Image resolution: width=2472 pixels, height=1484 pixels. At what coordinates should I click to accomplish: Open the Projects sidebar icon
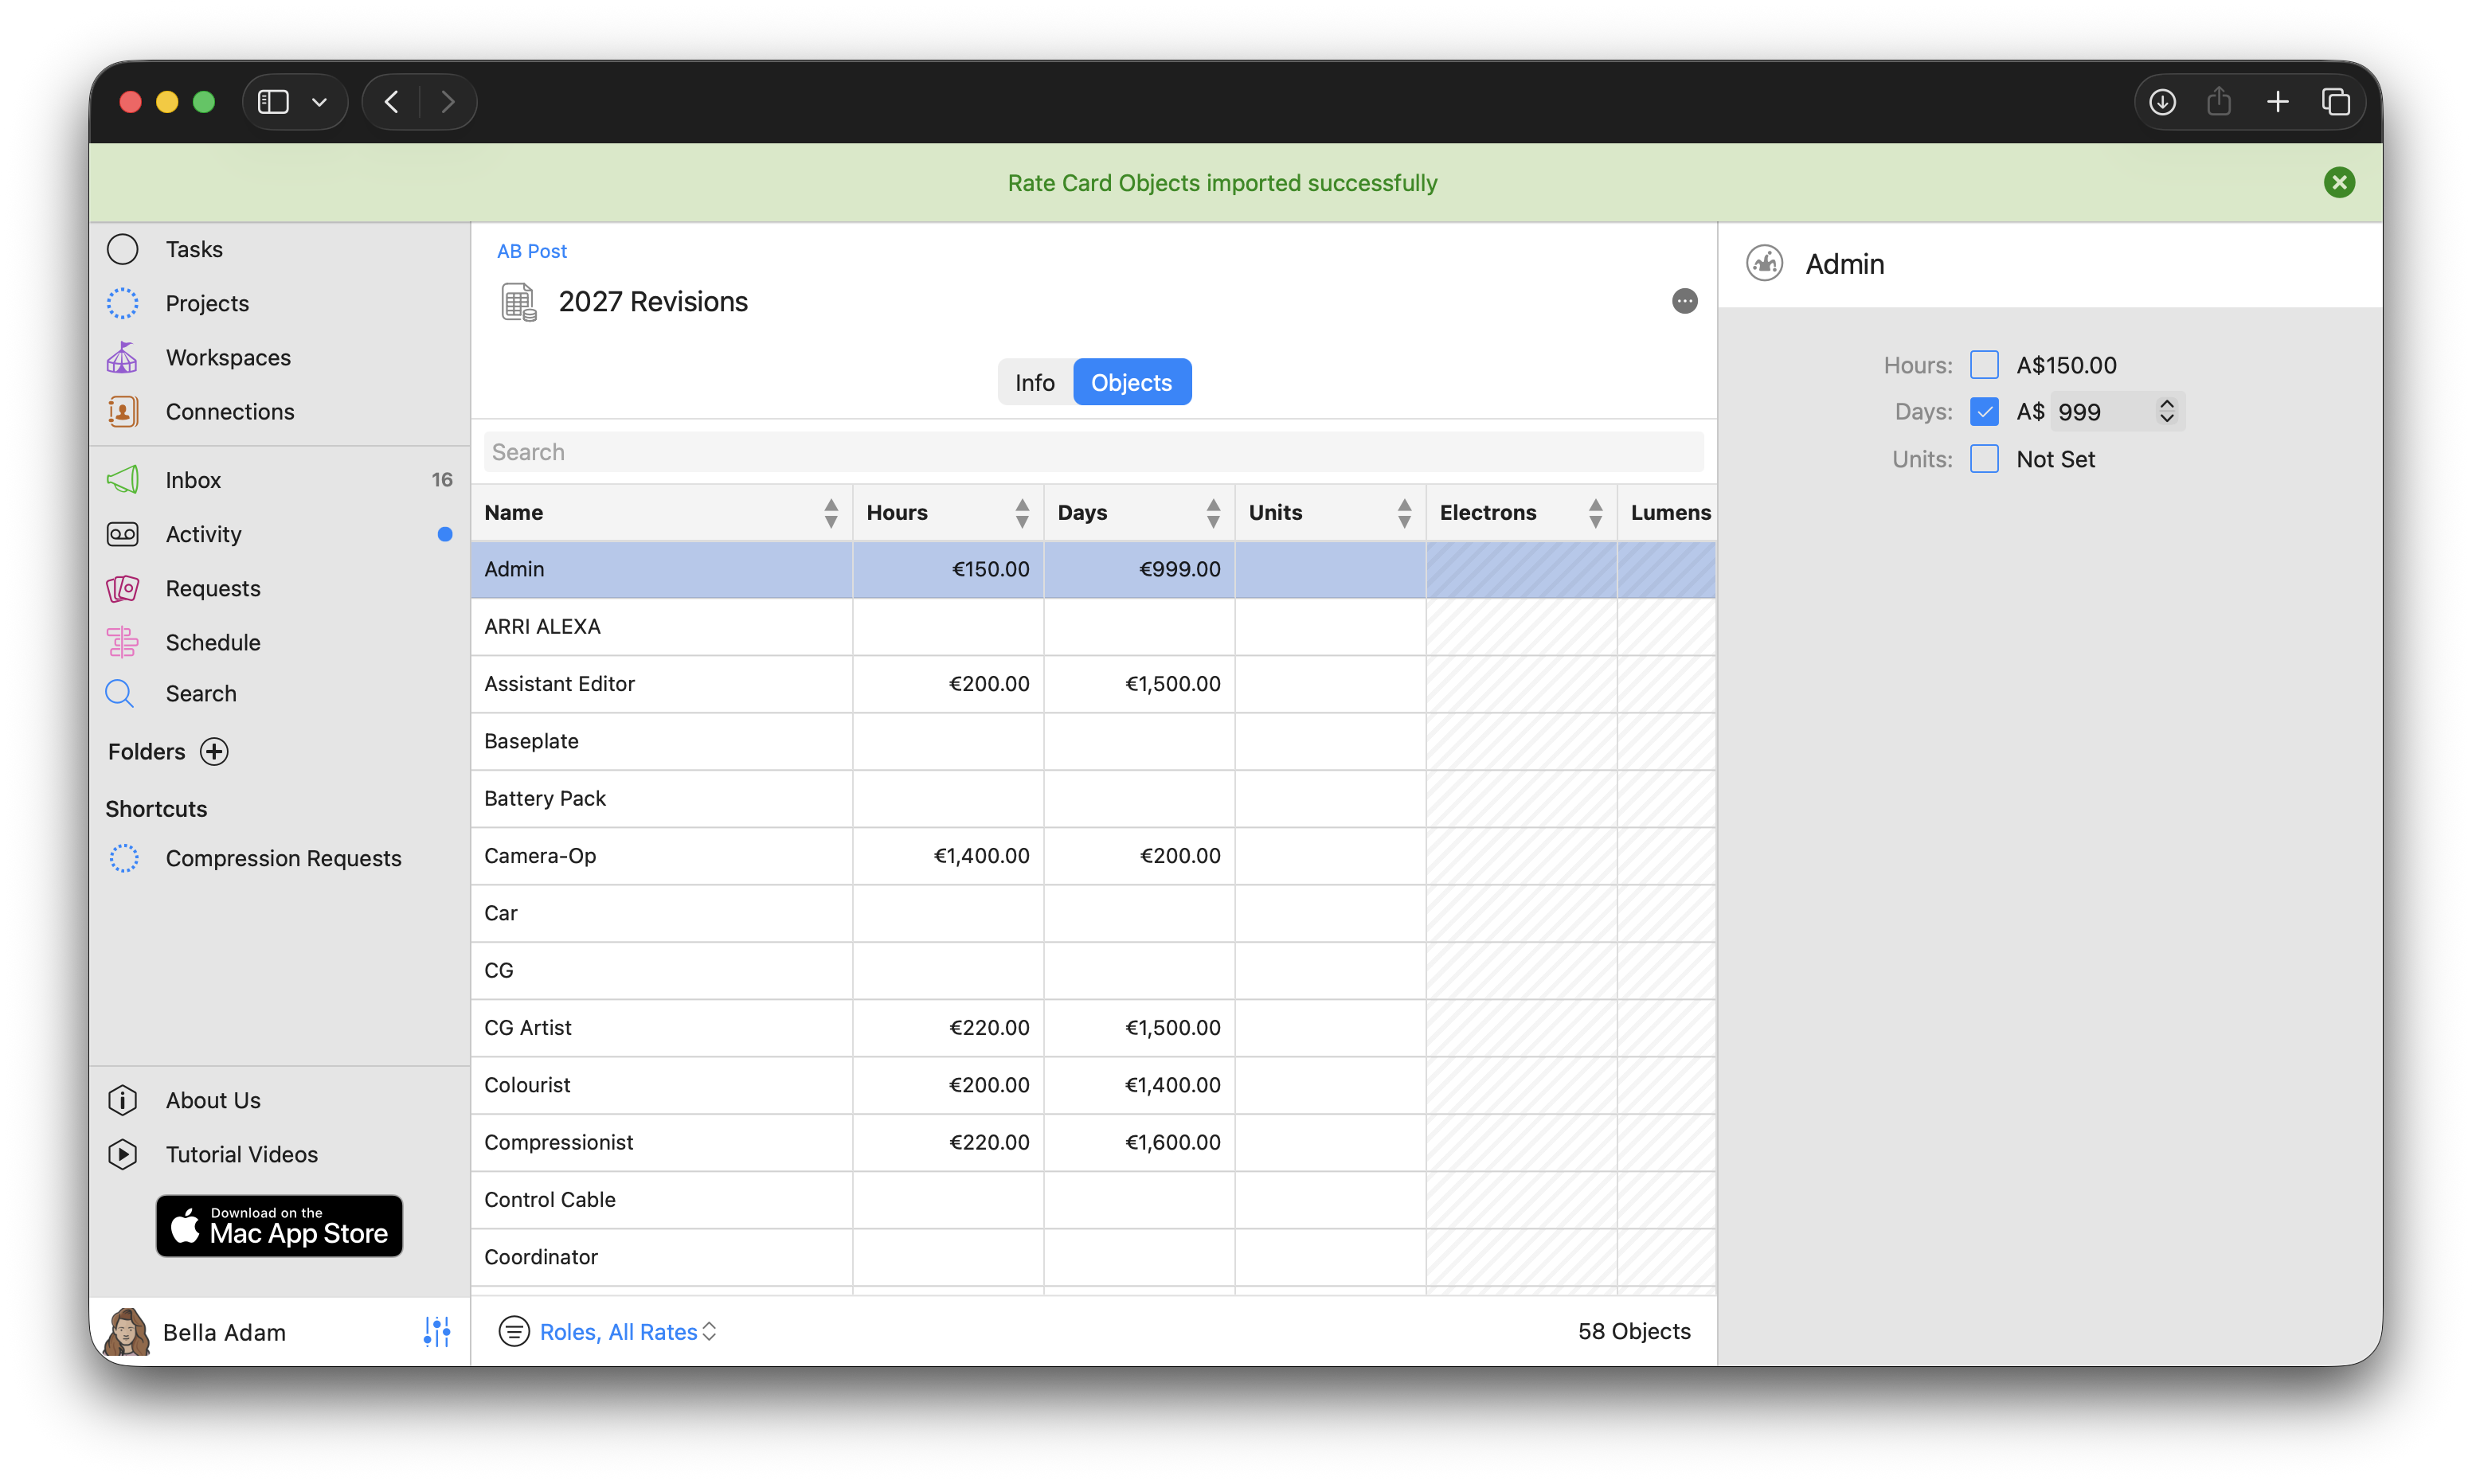(x=122, y=303)
